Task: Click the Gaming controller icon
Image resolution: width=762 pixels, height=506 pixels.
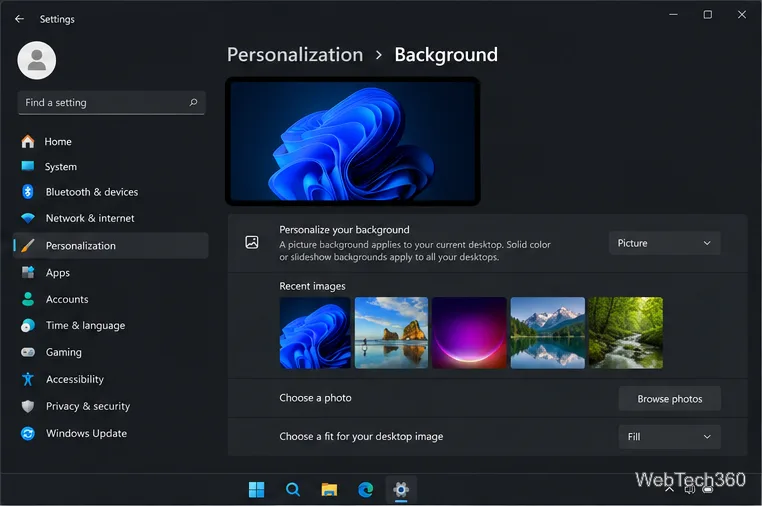Action: coord(28,352)
